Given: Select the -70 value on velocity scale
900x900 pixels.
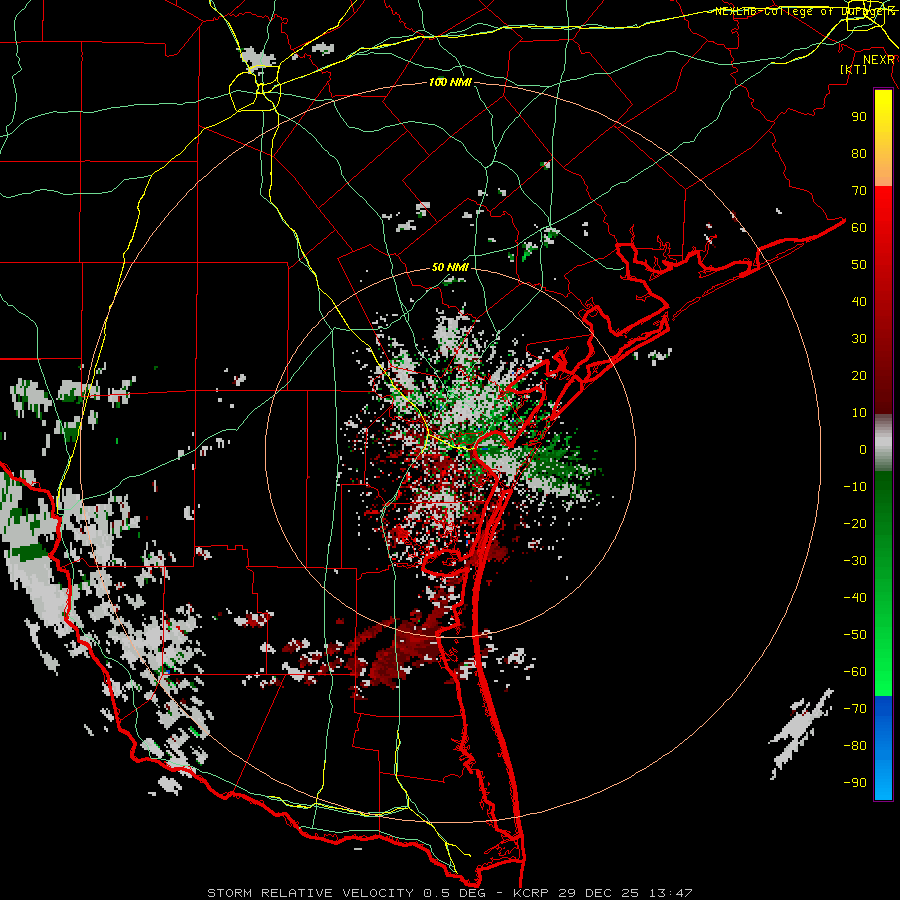Looking at the screenshot, I should pos(855,709).
